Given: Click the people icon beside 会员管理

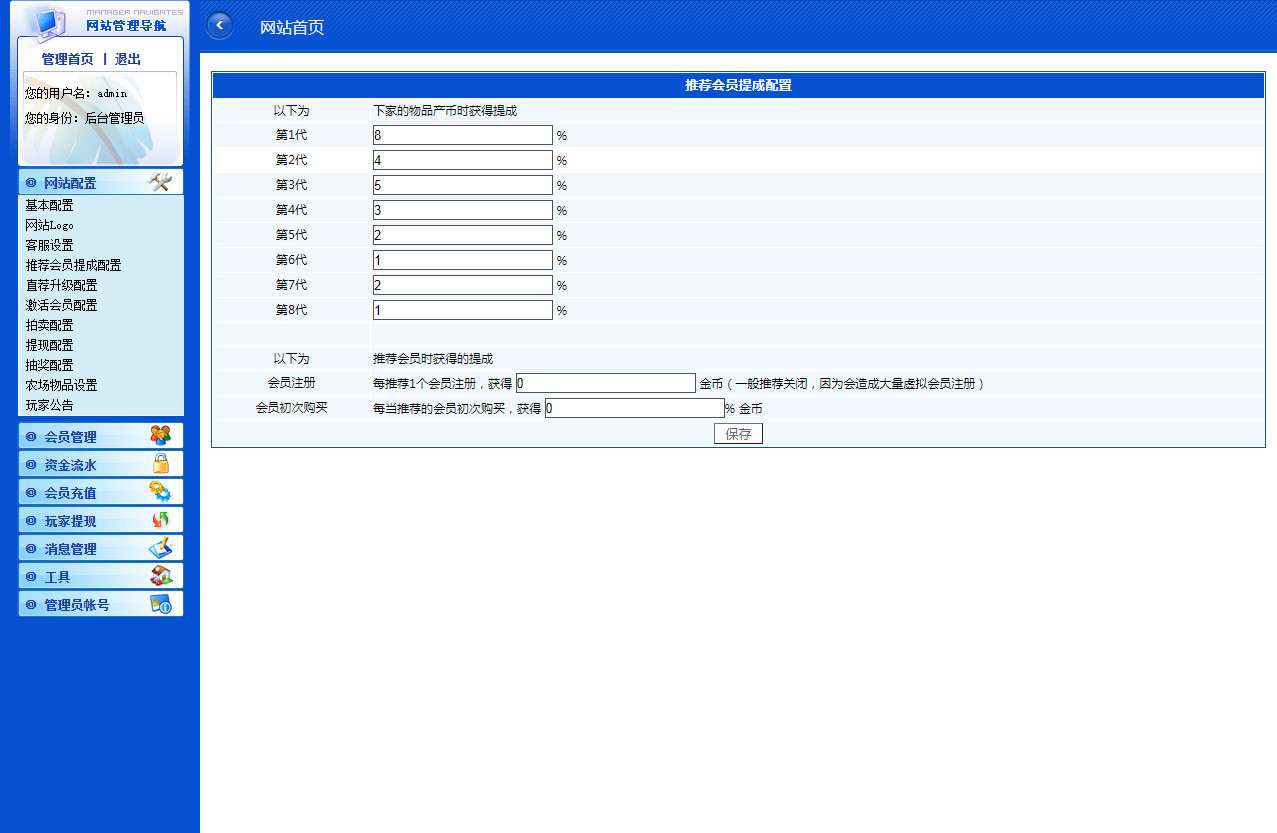Looking at the screenshot, I should 160,435.
